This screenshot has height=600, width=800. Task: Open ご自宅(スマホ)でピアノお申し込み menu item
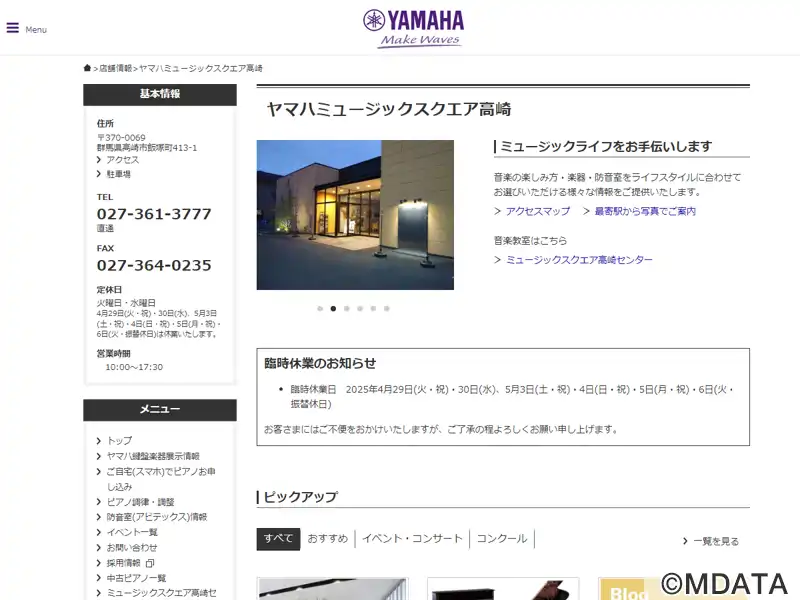coord(161,479)
